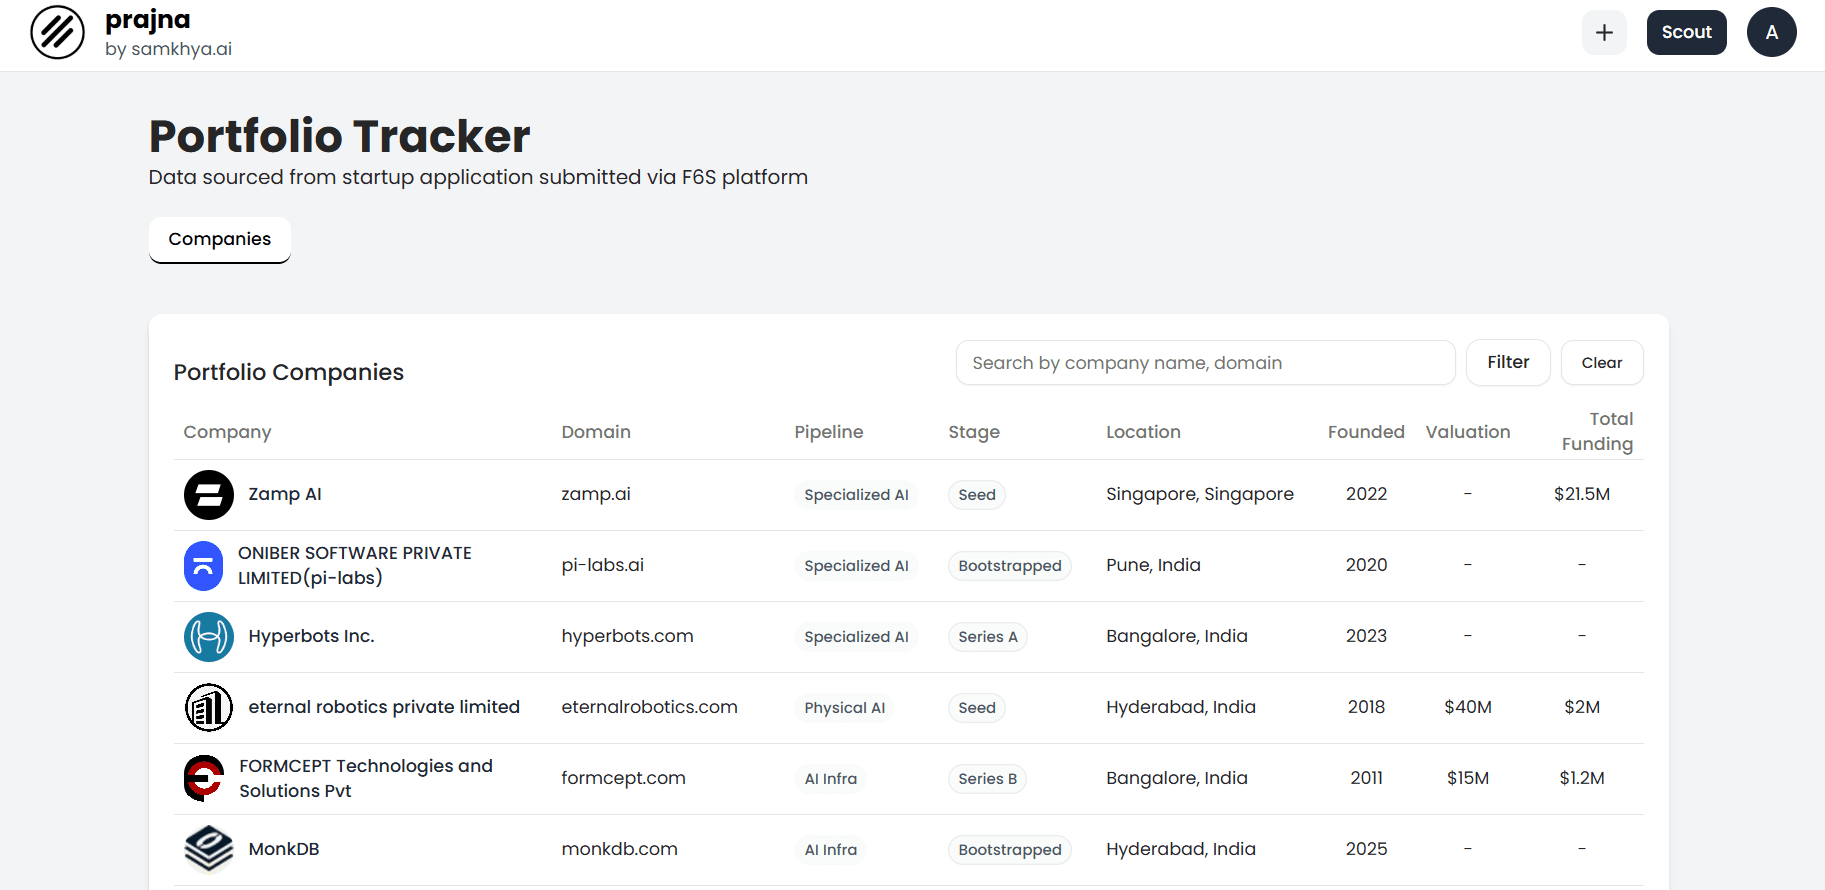The width and height of the screenshot is (1825, 890).
Task: Click the plus icon in header
Action: pyautogui.click(x=1604, y=32)
